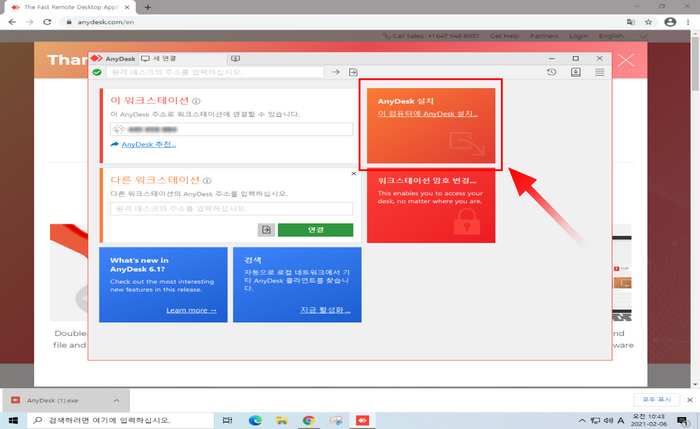This screenshot has width=700, height=429.
Task: Click the gray file transfer button next to 연결
Action: (x=266, y=229)
